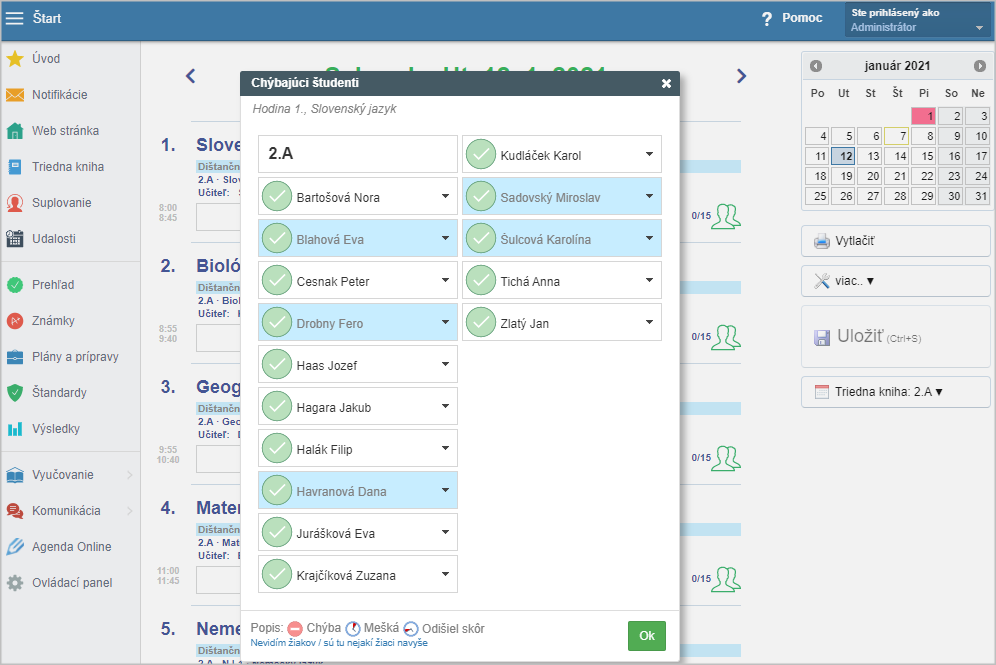Toggle attendance check for Krajčíková Zuzana
The height and width of the screenshot is (665, 996).
pyautogui.click(x=277, y=574)
